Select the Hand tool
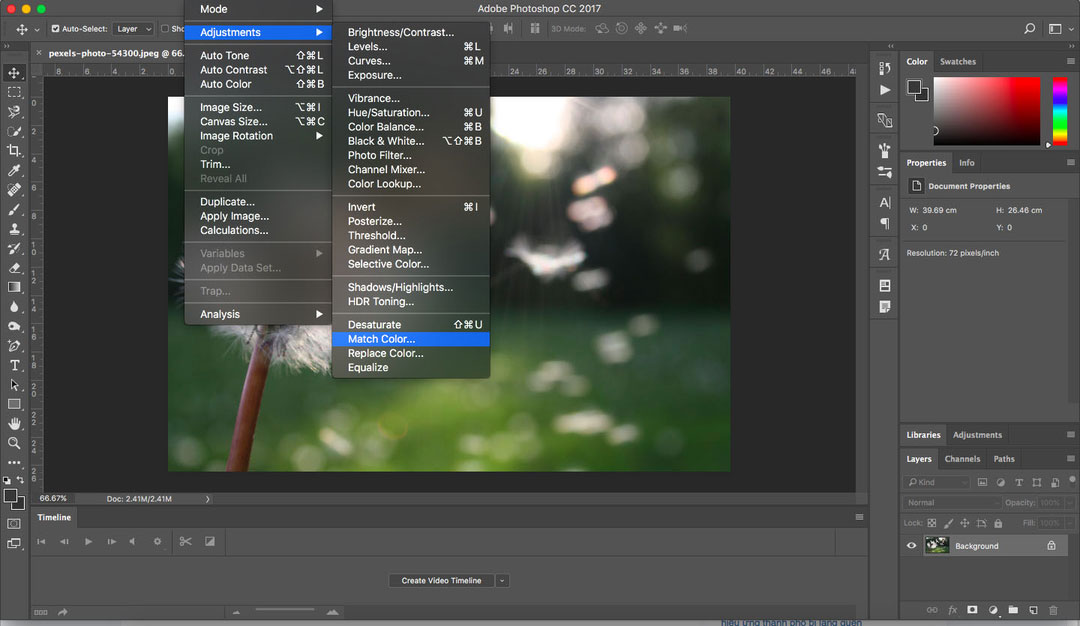Image resolution: width=1080 pixels, height=626 pixels. pos(14,423)
